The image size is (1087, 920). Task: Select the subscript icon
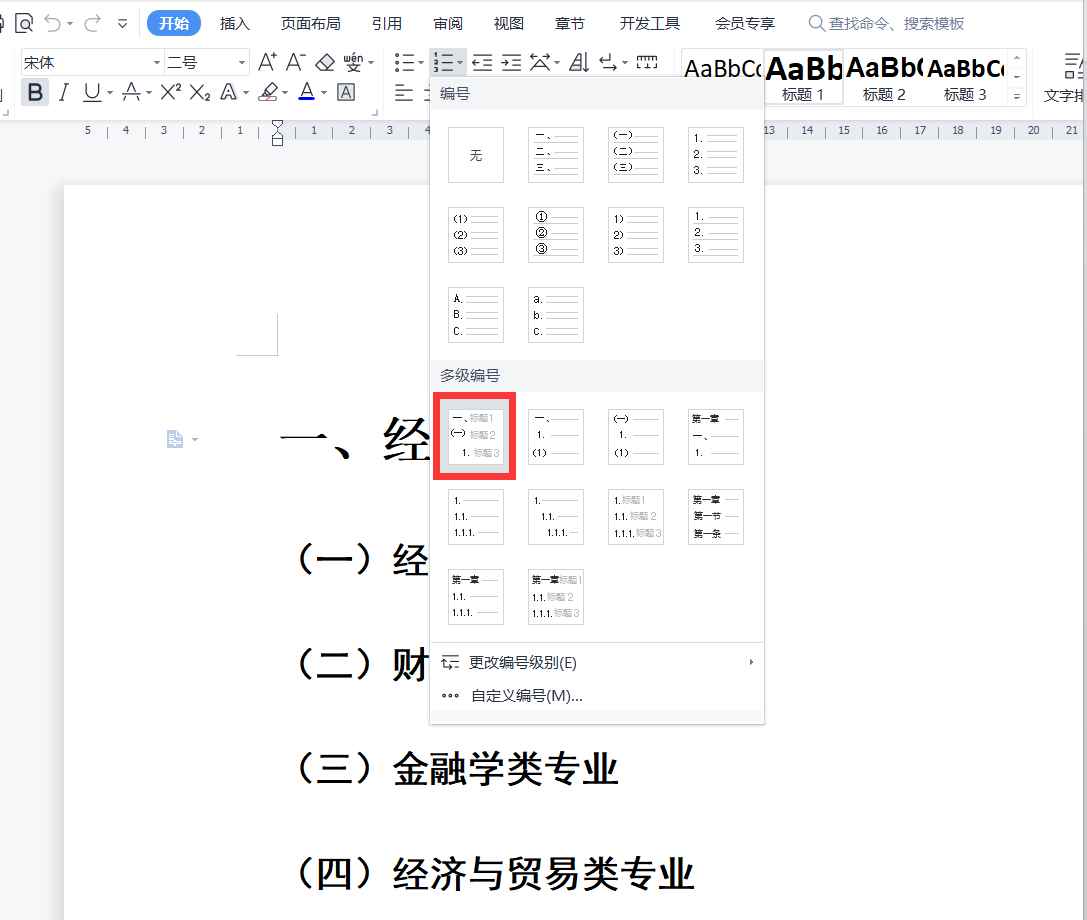tap(200, 92)
